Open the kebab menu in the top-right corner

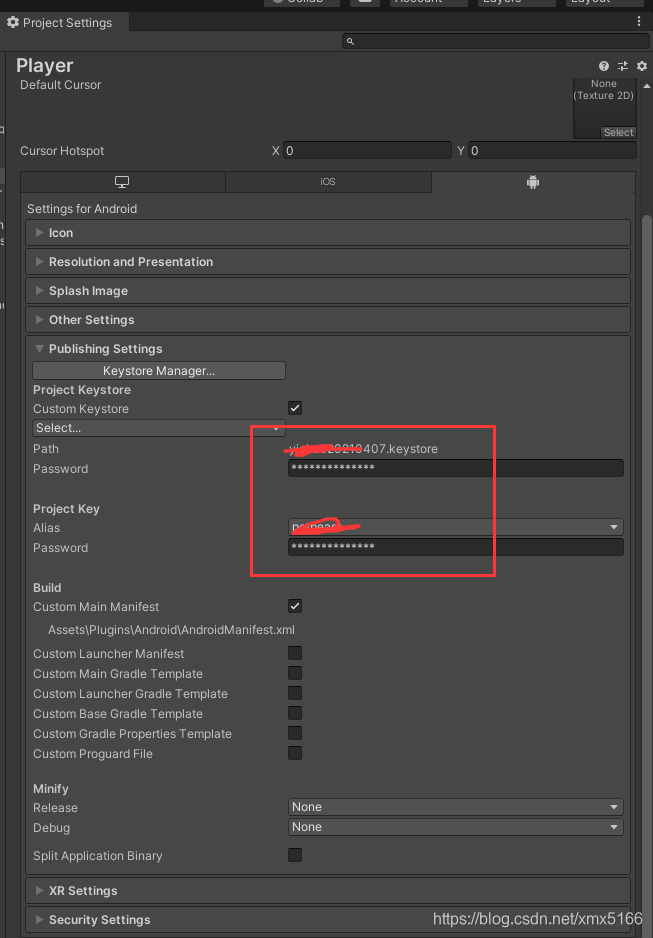639,21
